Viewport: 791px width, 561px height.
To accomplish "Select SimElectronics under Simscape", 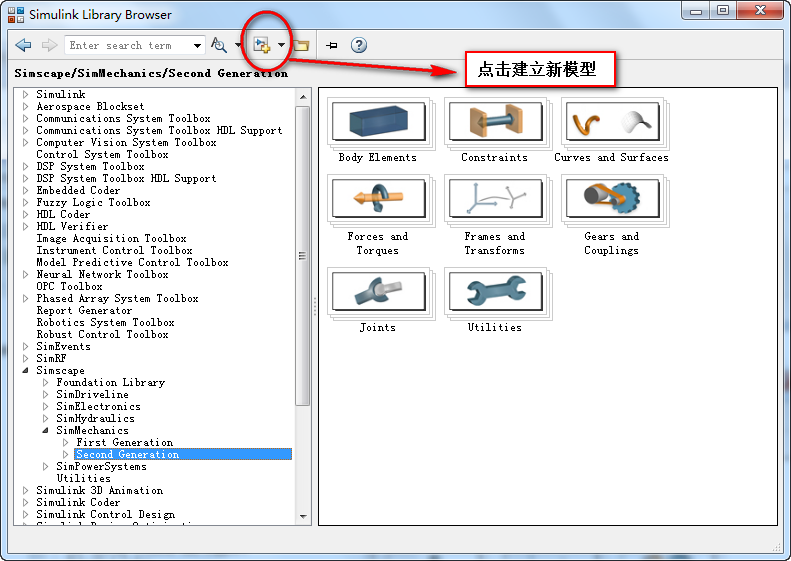I will pos(98,407).
